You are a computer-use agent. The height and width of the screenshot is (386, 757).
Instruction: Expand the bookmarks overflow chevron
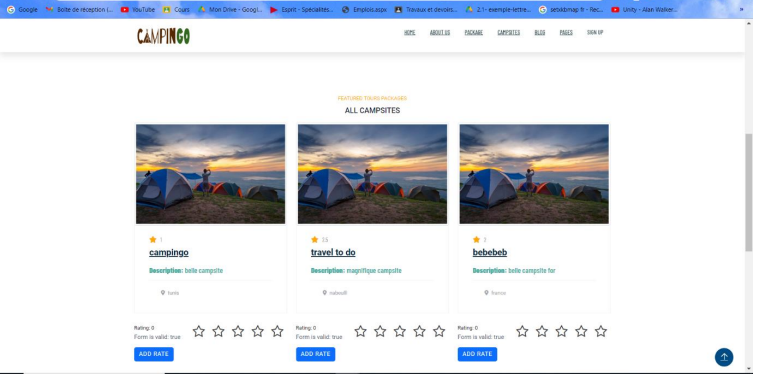741,9
